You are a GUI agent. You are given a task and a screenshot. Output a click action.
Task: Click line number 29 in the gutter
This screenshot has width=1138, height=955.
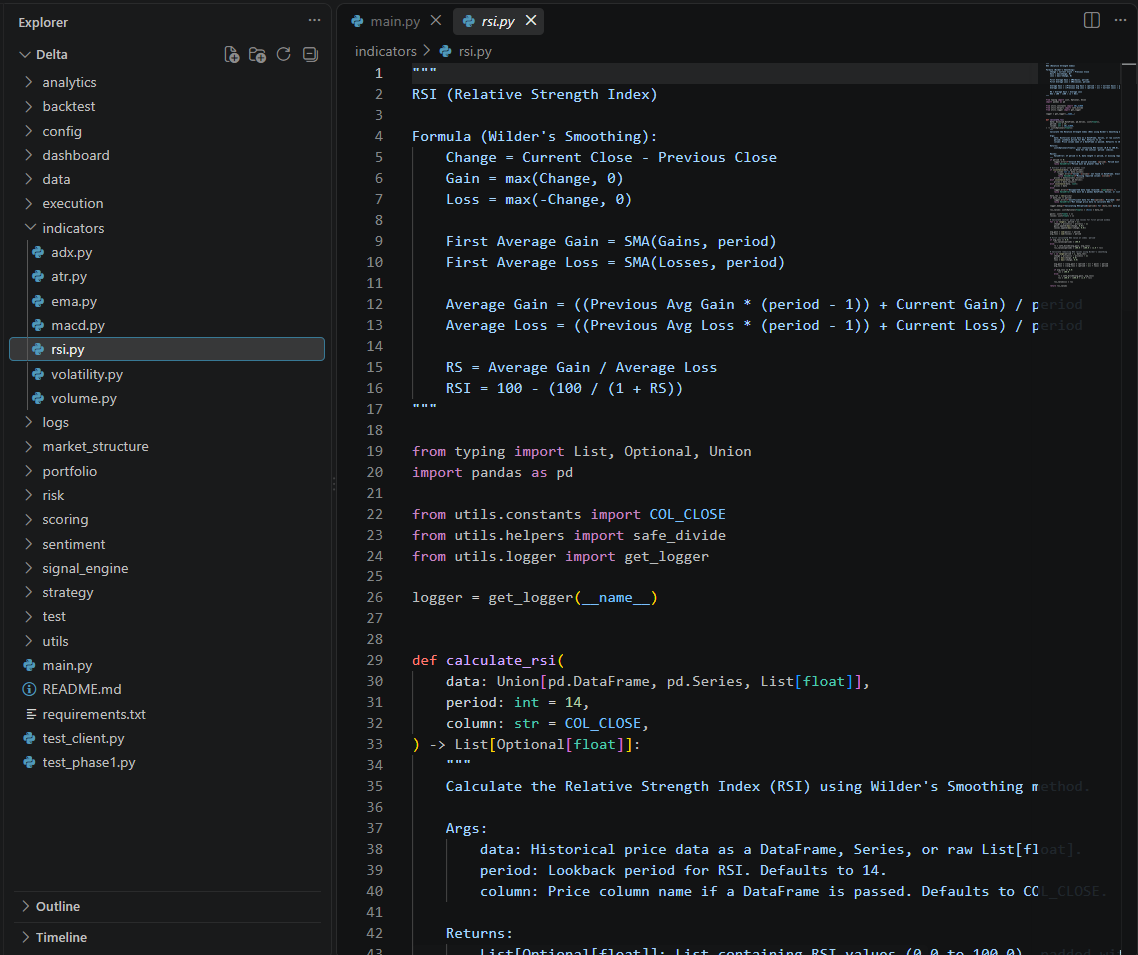[x=374, y=660]
